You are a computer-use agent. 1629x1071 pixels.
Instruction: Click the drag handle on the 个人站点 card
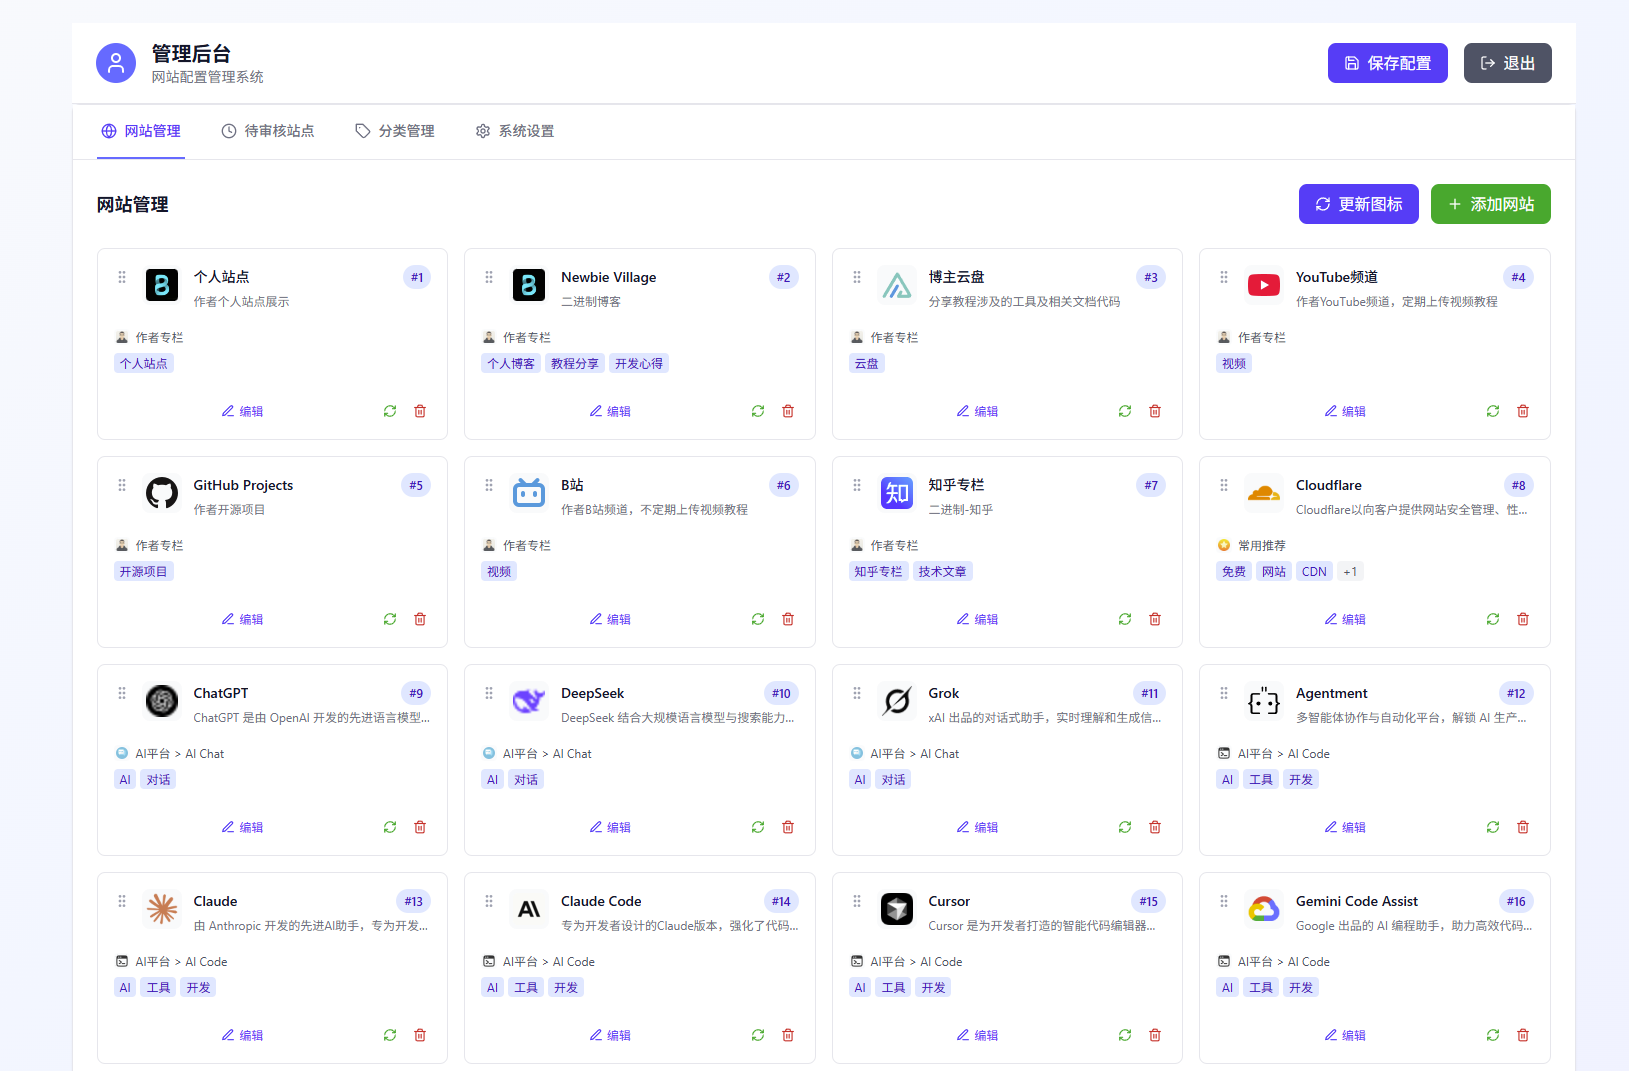pyautogui.click(x=121, y=277)
